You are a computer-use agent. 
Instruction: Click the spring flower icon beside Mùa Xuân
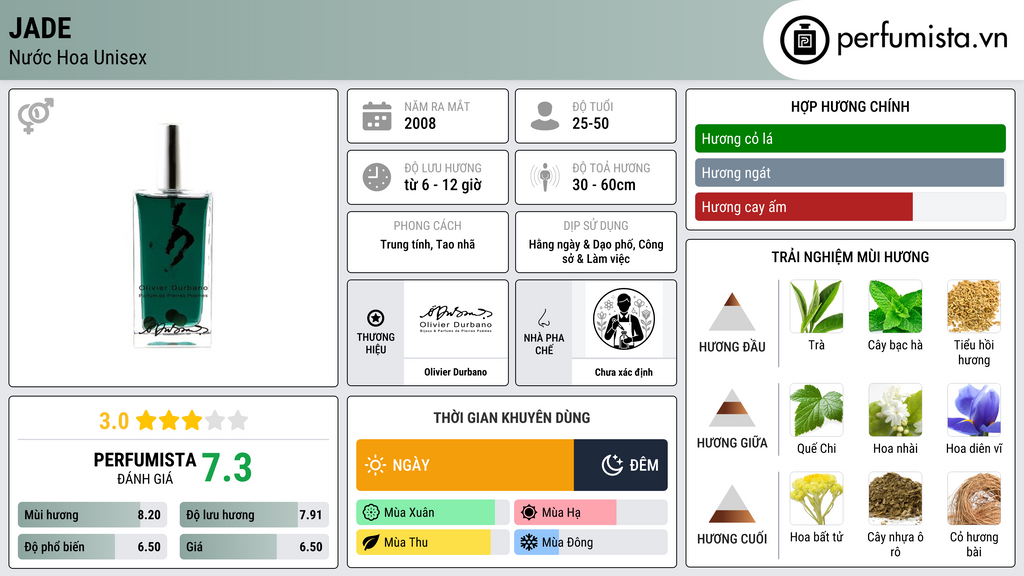tap(371, 513)
